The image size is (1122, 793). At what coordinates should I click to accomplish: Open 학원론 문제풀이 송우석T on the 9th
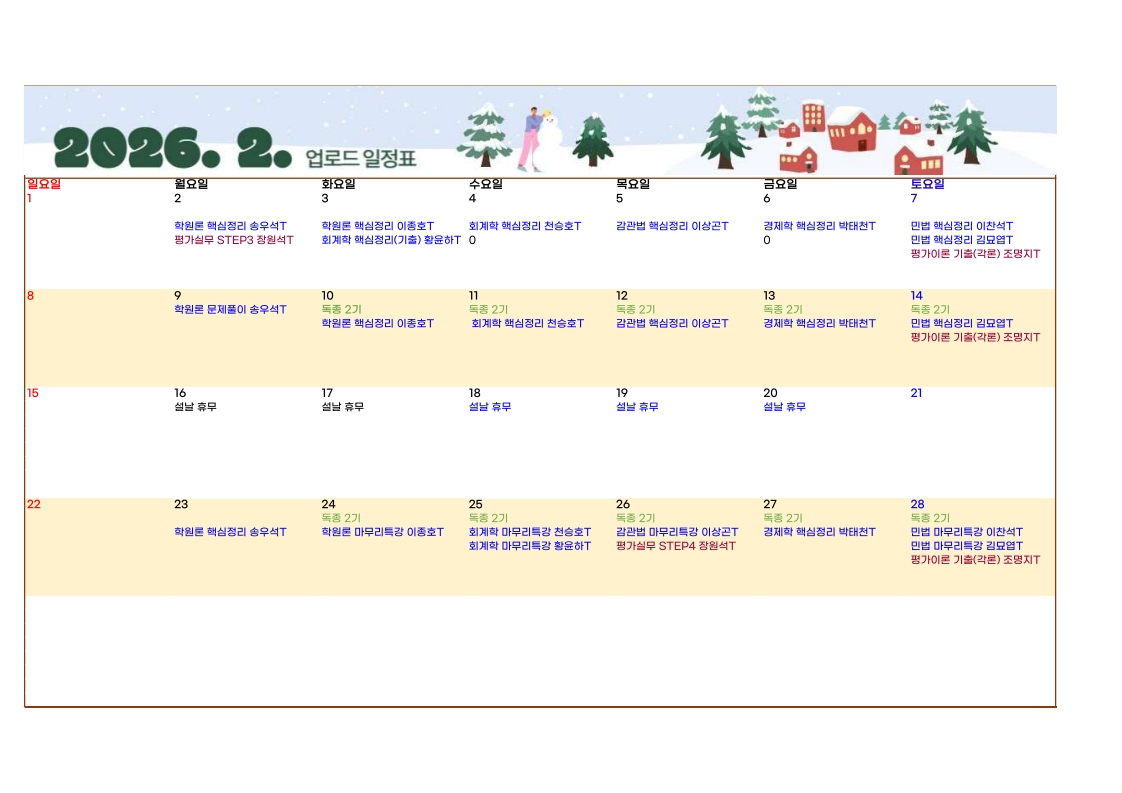coord(230,310)
